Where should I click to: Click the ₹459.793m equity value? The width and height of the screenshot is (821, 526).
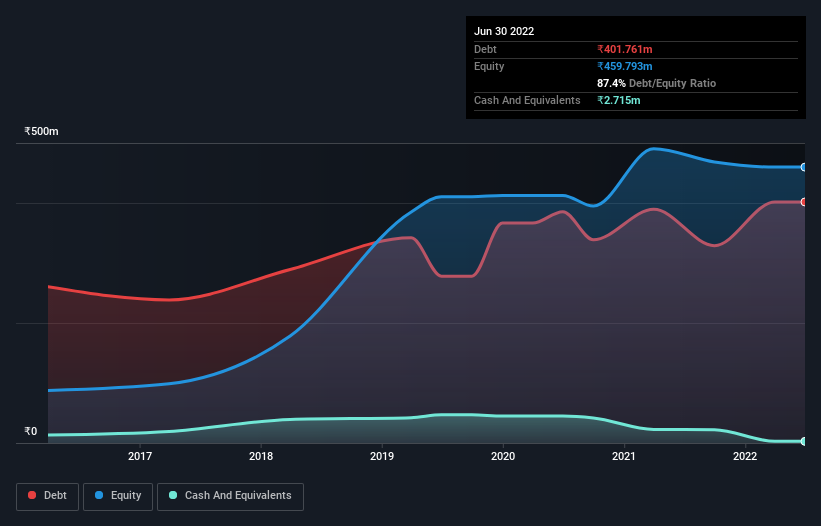[625, 66]
